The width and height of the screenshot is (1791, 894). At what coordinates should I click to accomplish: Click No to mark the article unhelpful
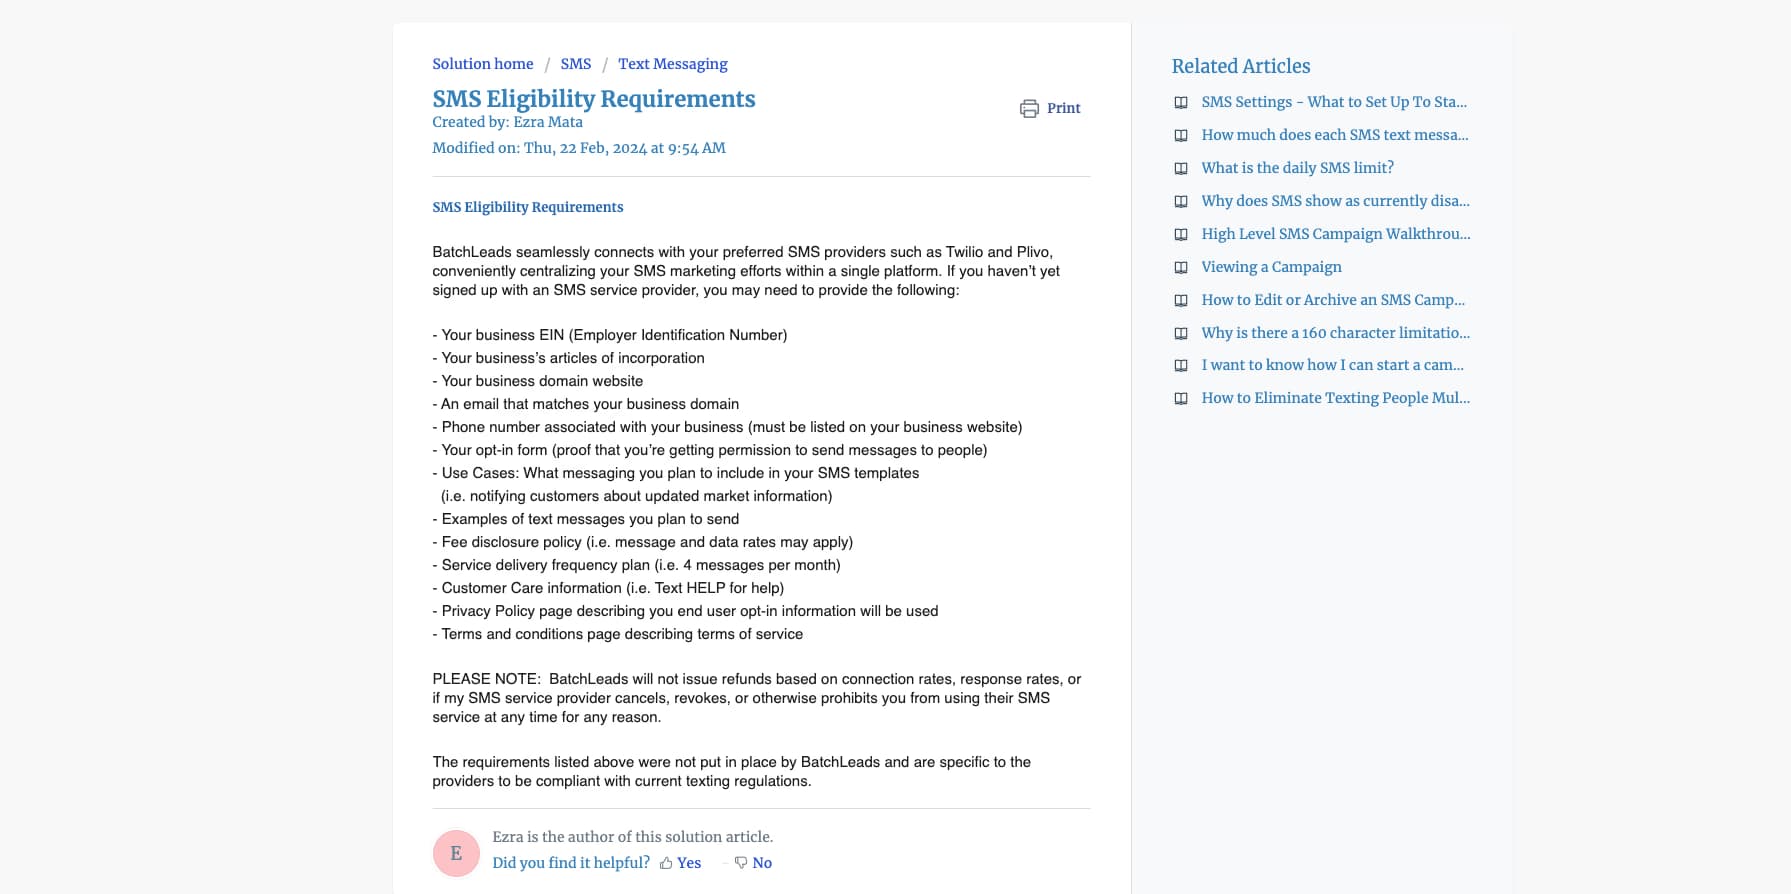pyautogui.click(x=762, y=862)
